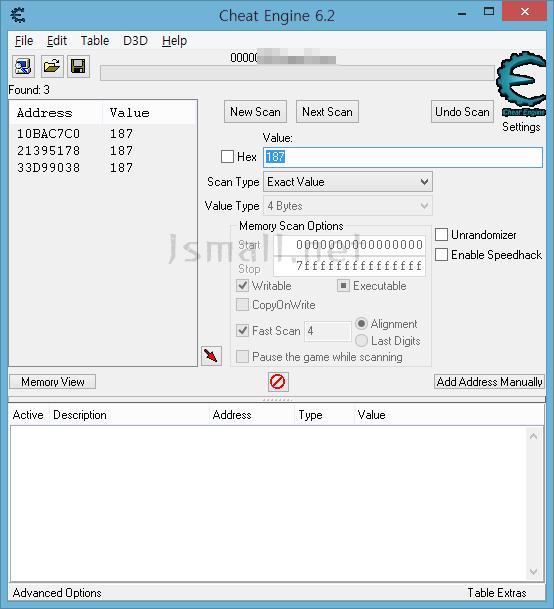Click the Value column header in results
This screenshot has height=609, width=554.
click(149, 113)
